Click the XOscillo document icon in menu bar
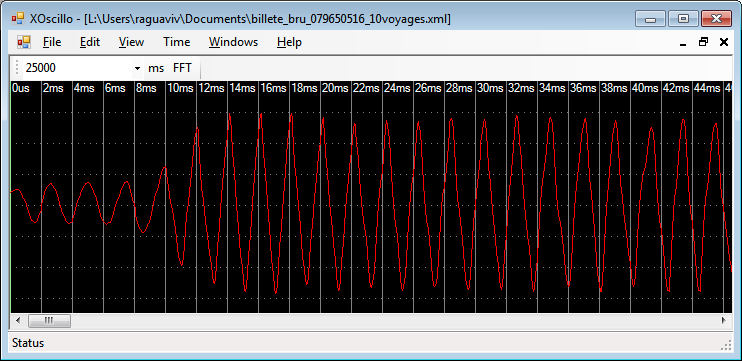Image resolution: width=742 pixels, height=363 pixels. 23,42
